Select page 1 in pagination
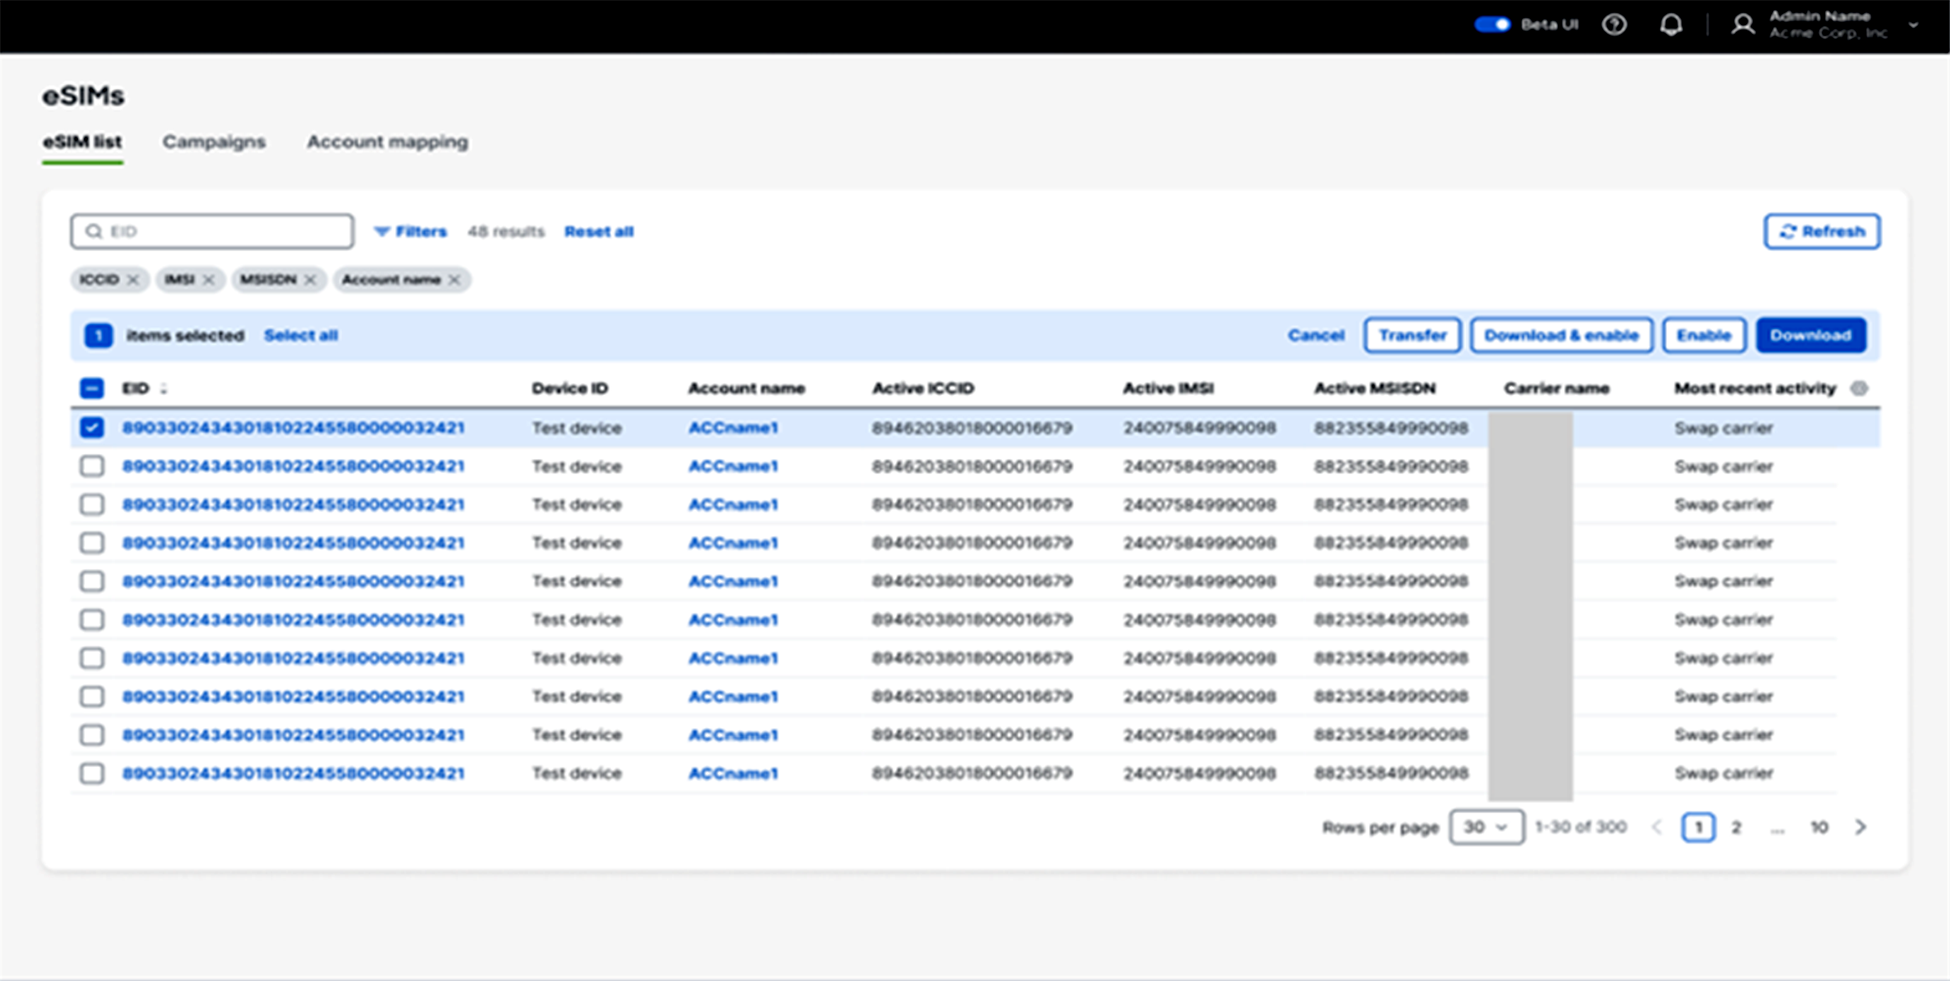Screen dimensions: 1950x981 (1698, 827)
